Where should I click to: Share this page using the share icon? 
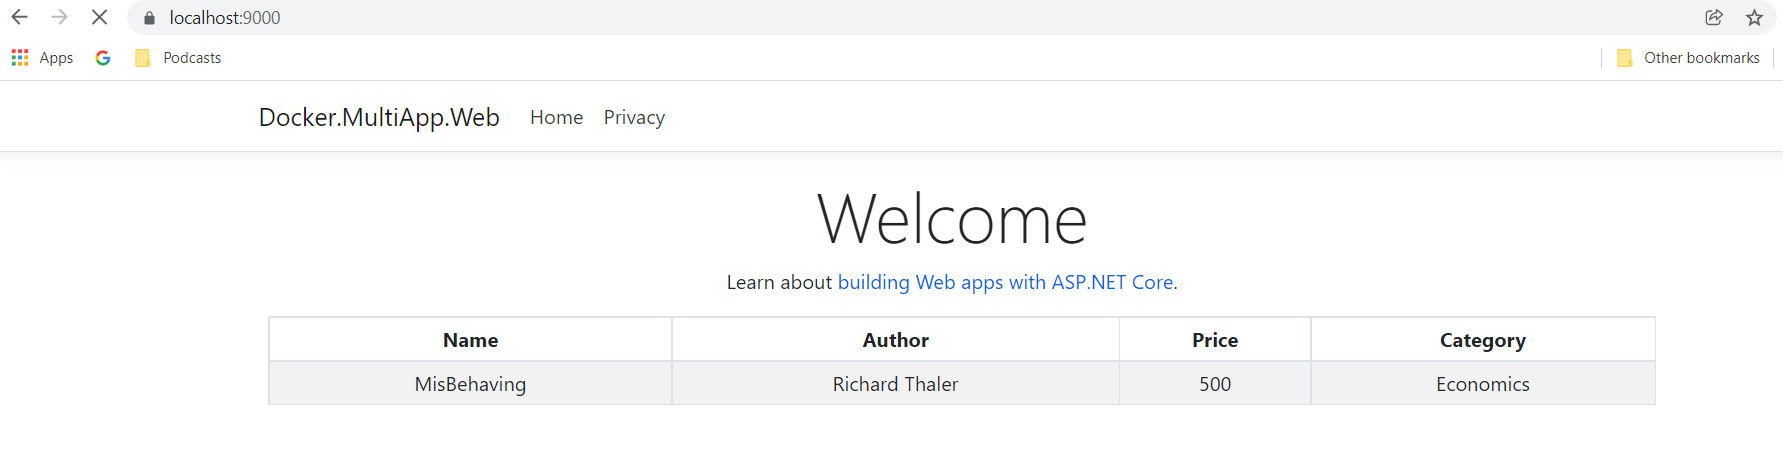coord(1714,17)
